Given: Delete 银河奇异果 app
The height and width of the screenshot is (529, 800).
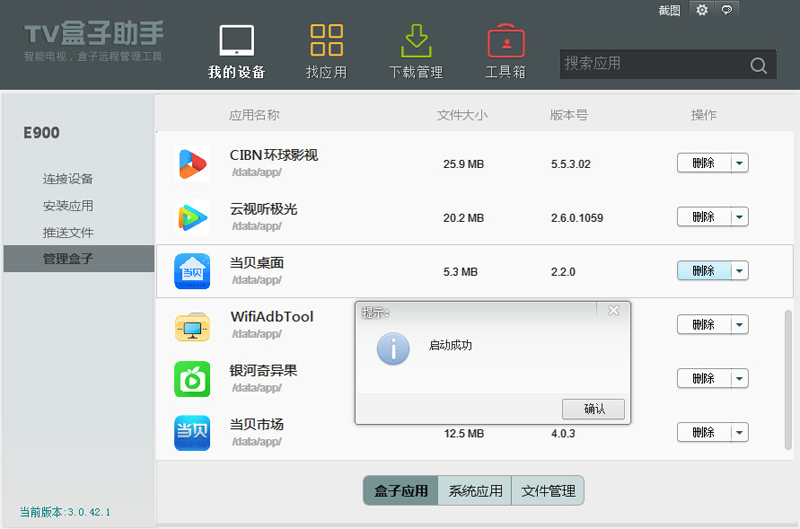Looking at the screenshot, I should (x=704, y=379).
